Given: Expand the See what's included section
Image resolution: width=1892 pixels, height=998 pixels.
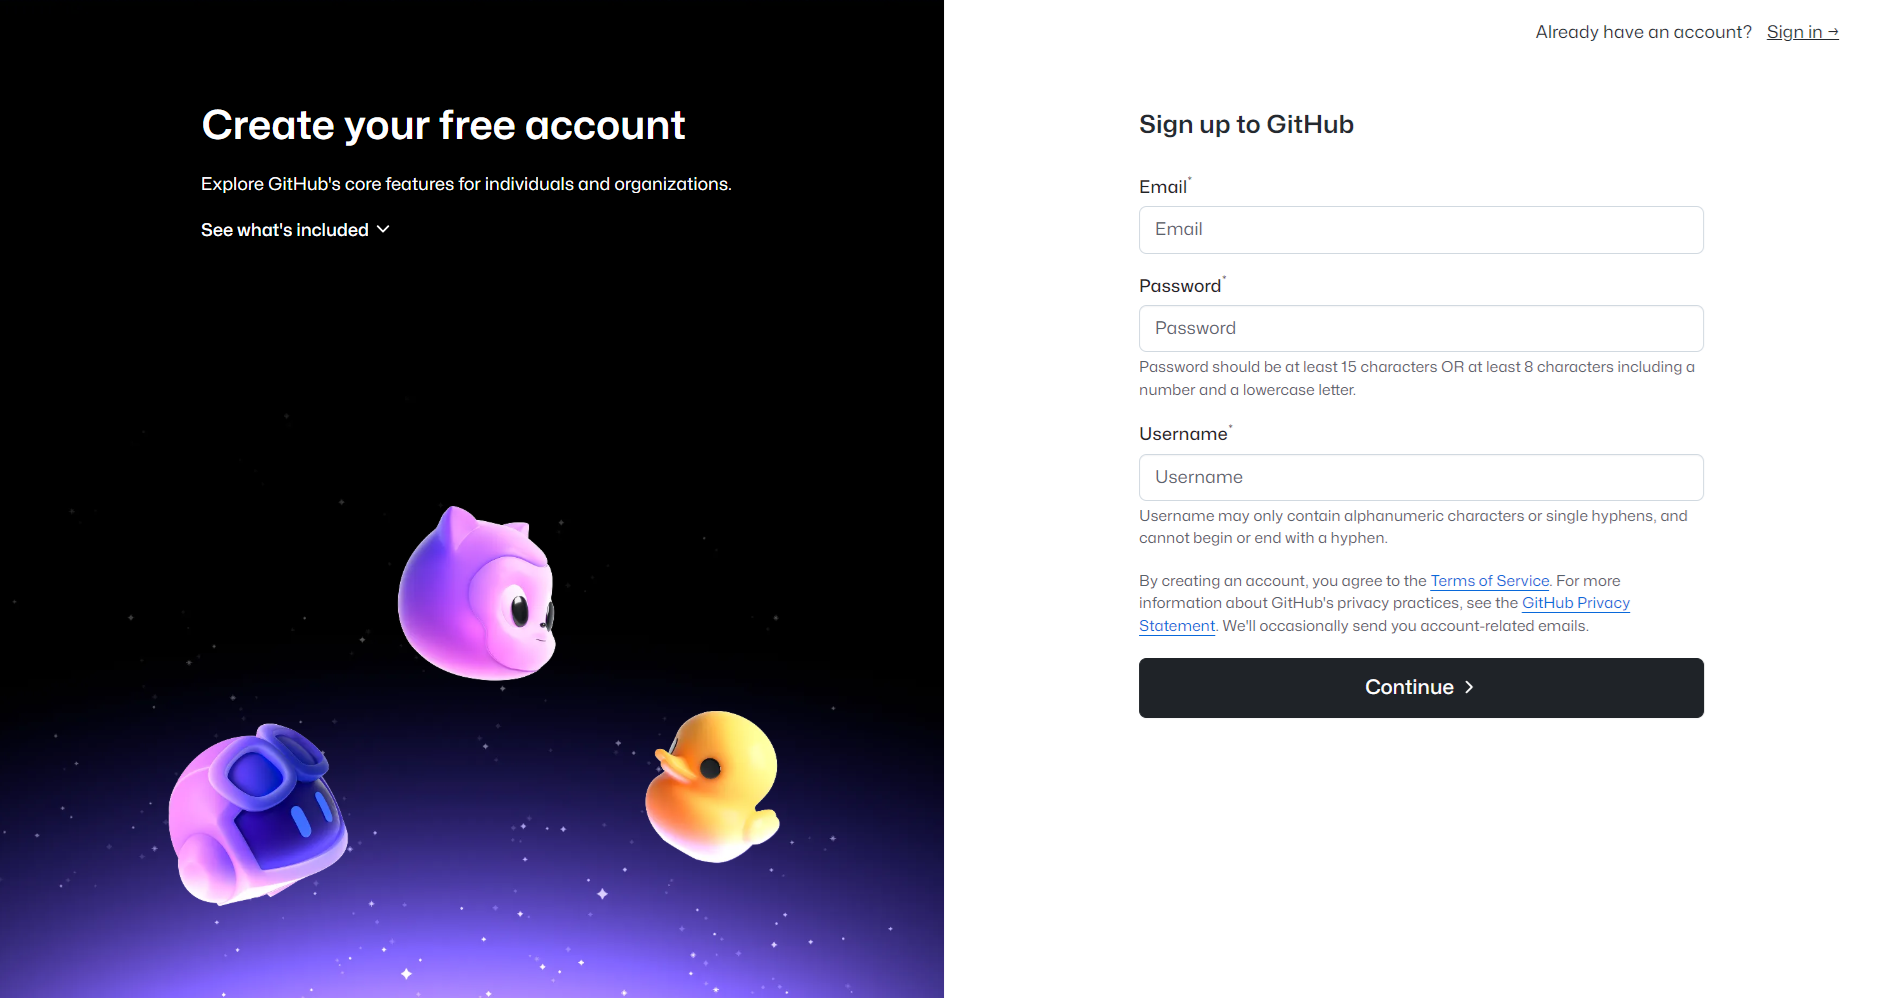Looking at the screenshot, I should click(285, 230).
